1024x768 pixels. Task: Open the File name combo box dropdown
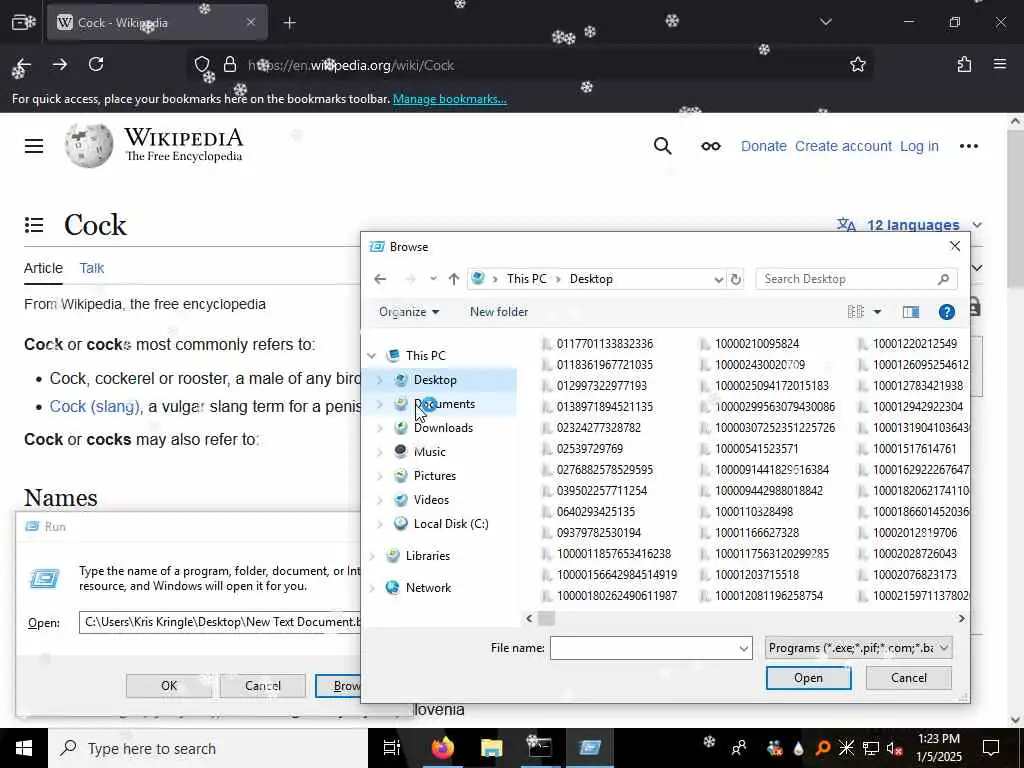click(x=743, y=648)
